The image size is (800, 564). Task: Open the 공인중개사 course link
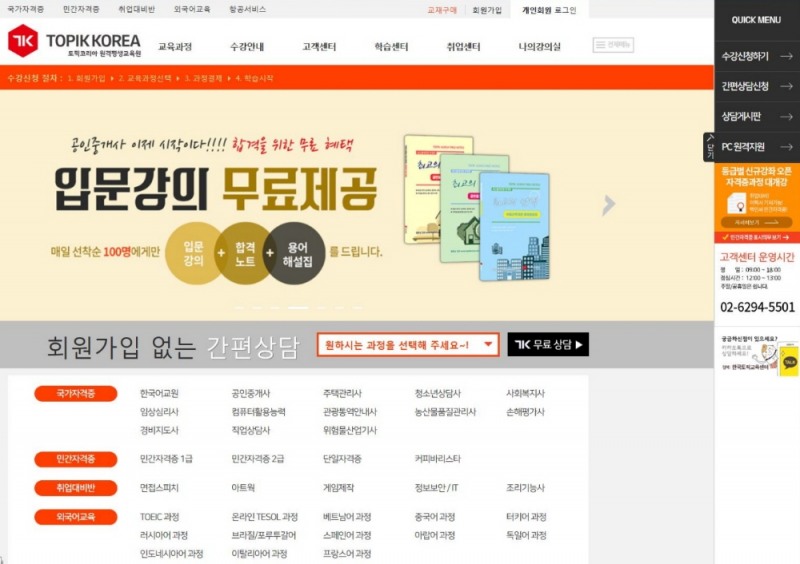(251, 394)
